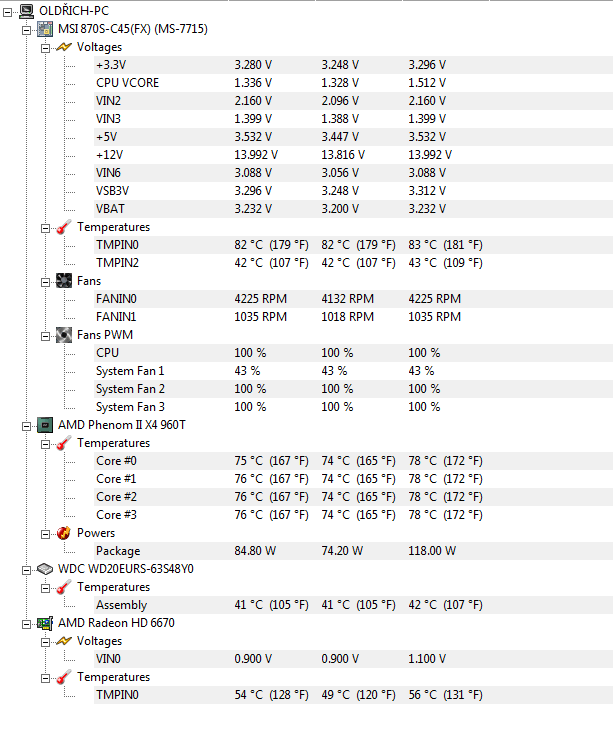Collapse the AMD Radeon HD 6670 node
This screenshot has width=613, height=729.
(27, 623)
